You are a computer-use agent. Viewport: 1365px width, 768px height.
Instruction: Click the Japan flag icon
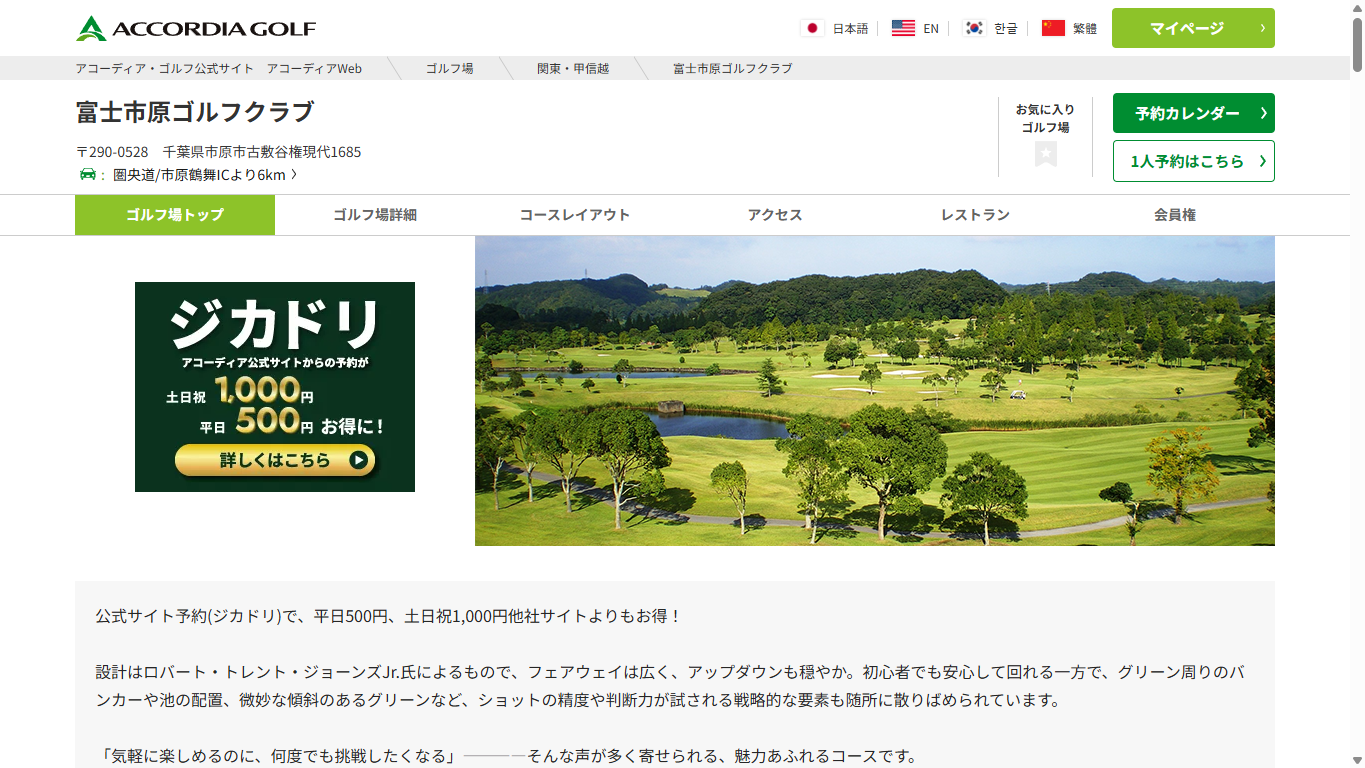click(812, 28)
